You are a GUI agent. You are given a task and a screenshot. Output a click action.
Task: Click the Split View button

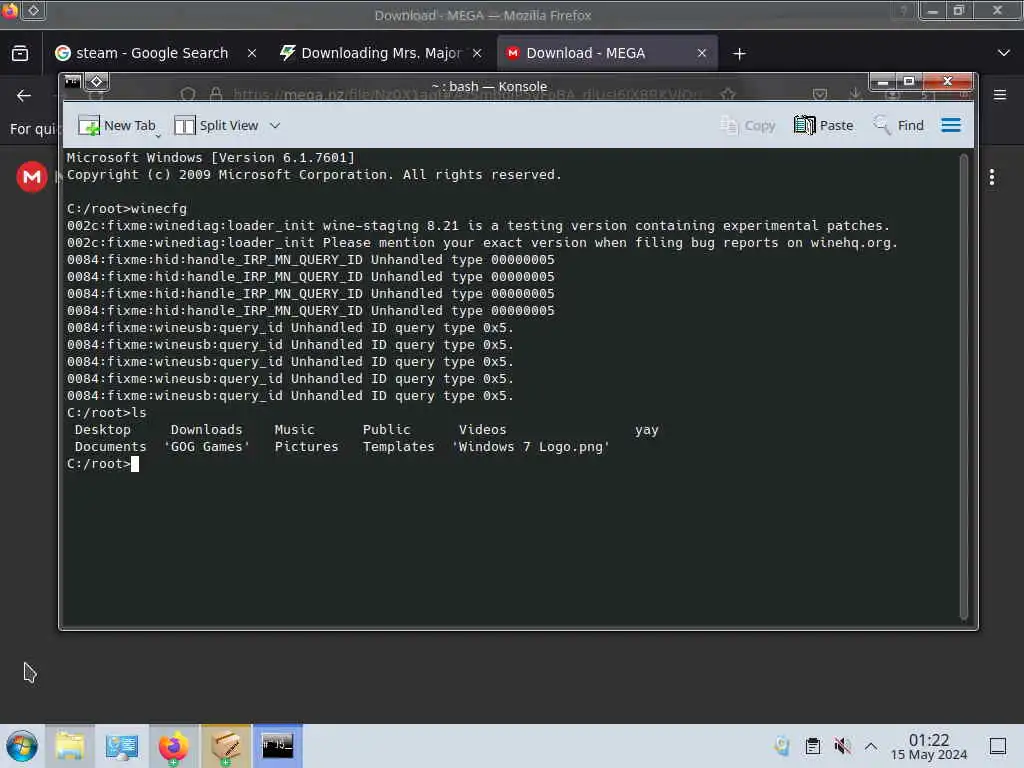(x=216, y=125)
